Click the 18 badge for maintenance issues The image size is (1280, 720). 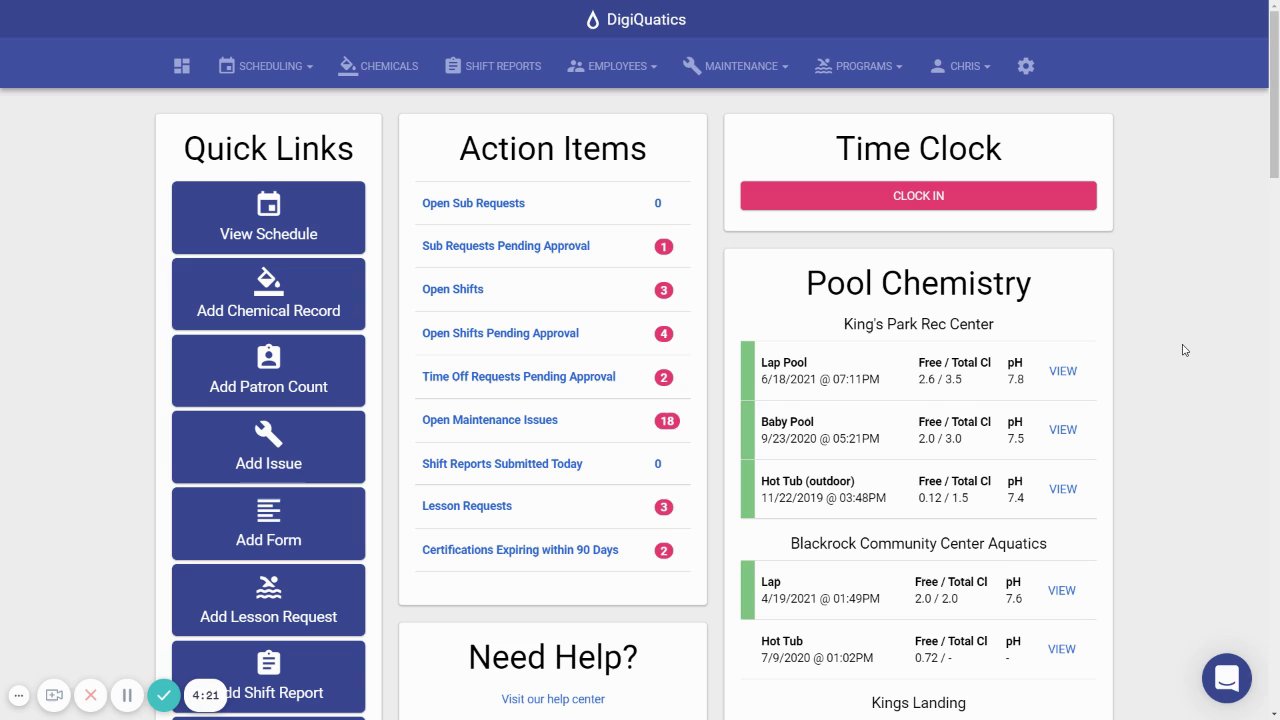667,421
